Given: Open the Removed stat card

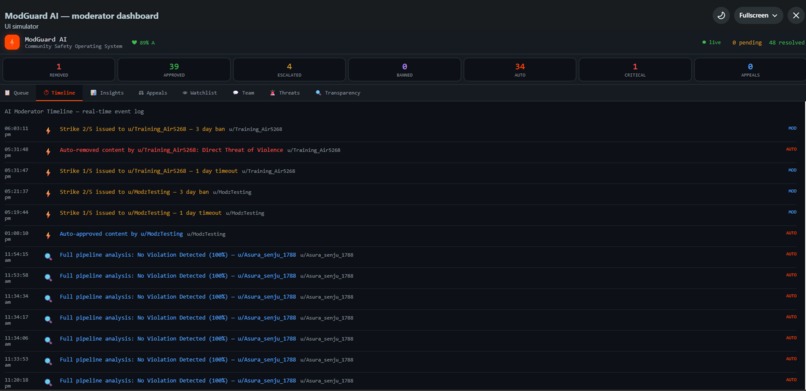Looking at the screenshot, I should click(59, 69).
